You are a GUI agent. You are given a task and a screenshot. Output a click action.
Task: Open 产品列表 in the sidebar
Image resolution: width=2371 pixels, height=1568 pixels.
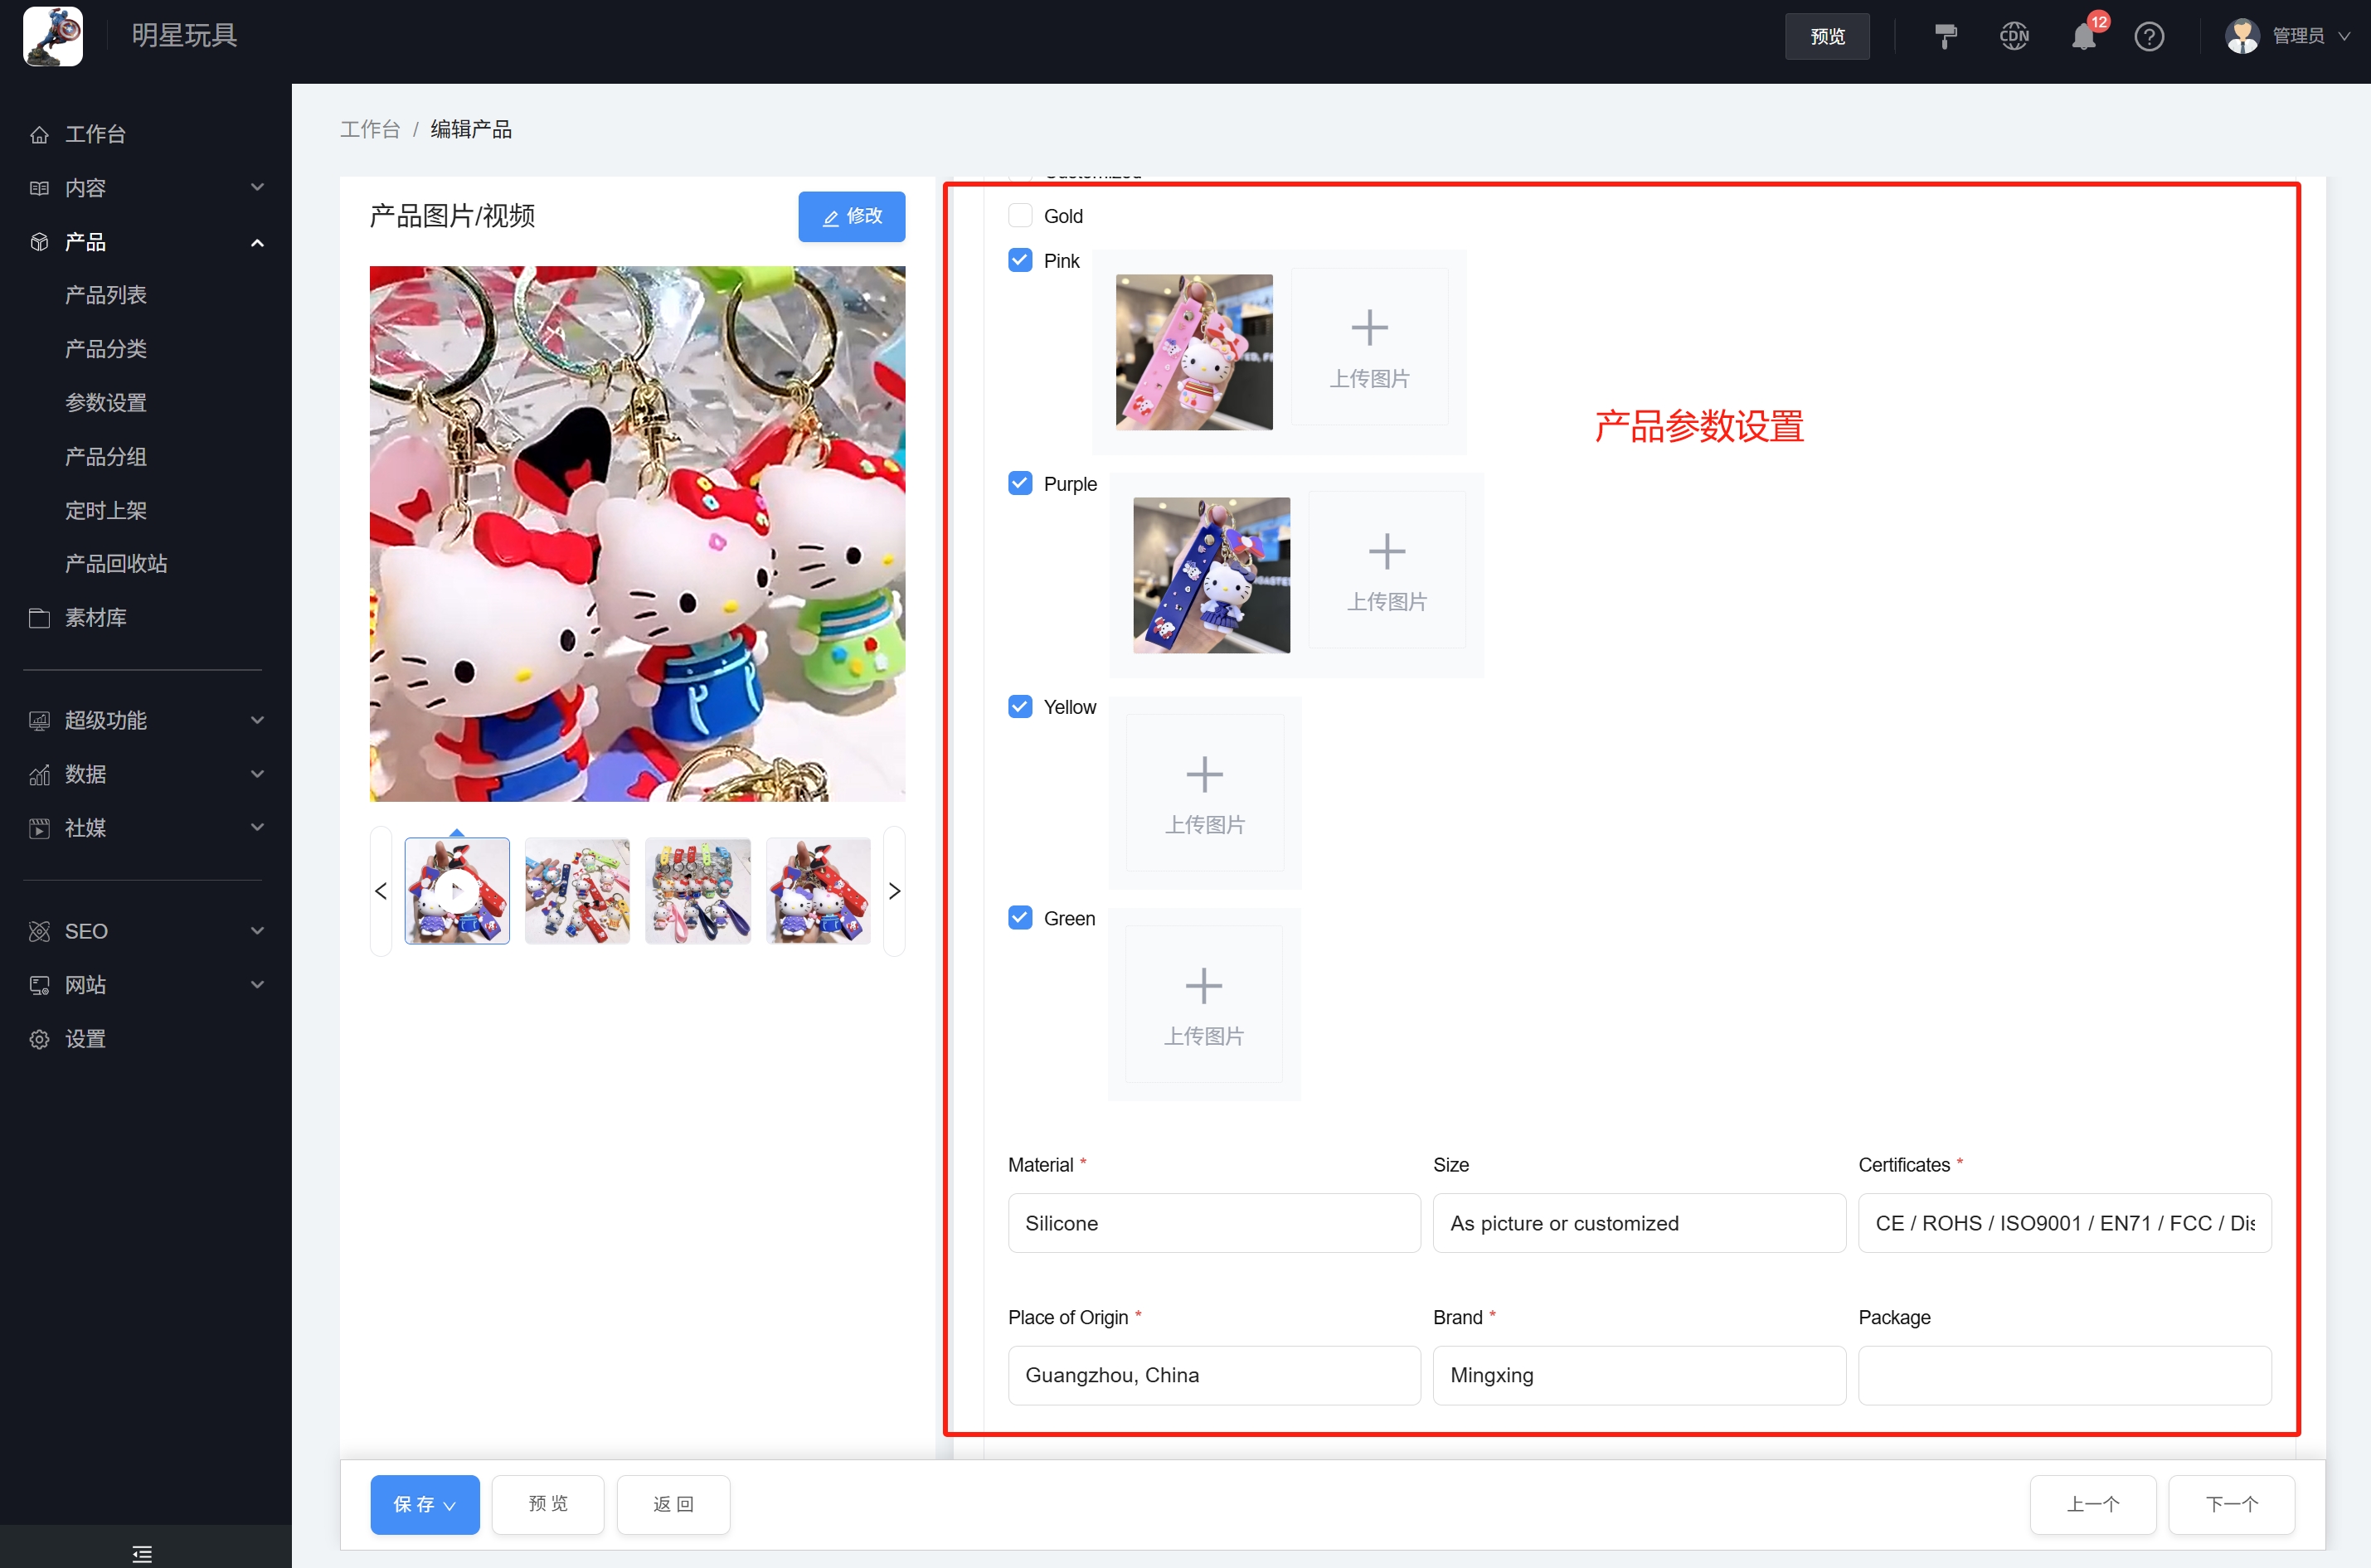coord(106,295)
